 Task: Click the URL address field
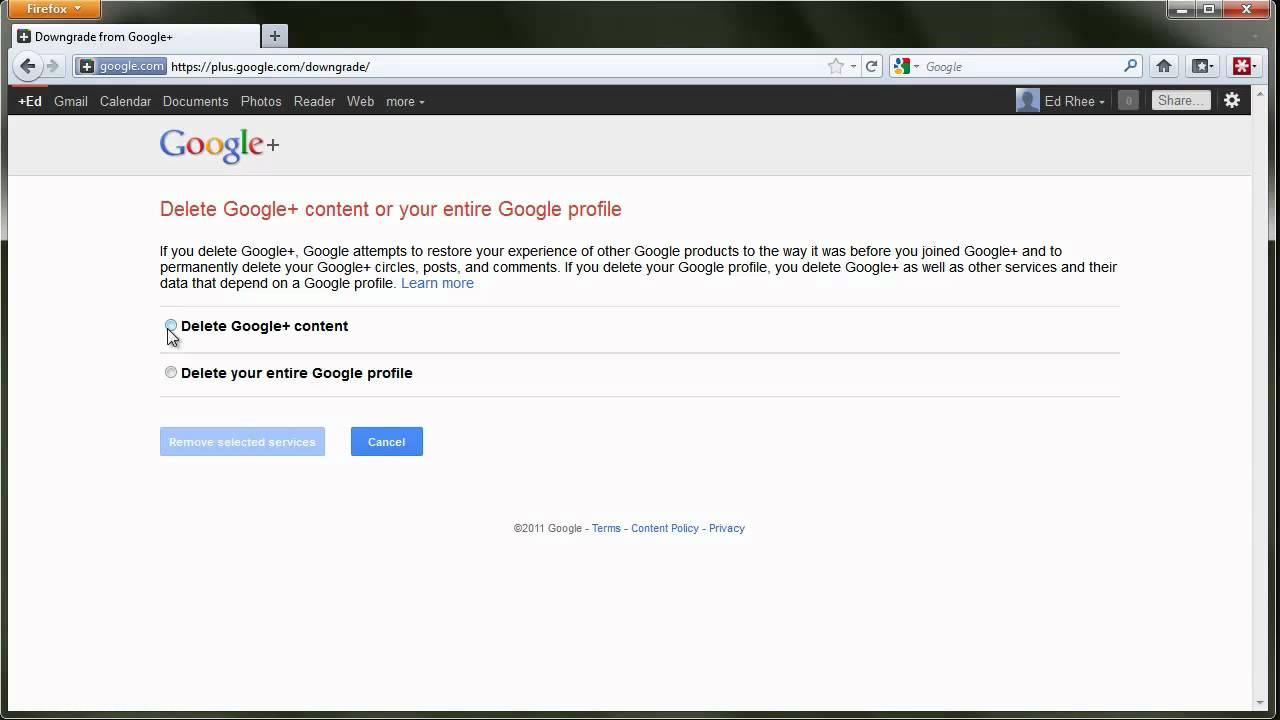495,67
